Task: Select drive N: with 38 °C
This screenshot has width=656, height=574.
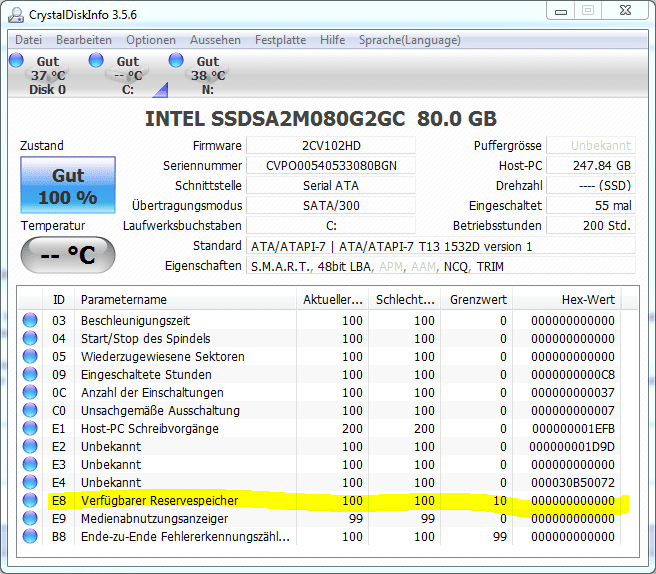Action: tap(208, 75)
